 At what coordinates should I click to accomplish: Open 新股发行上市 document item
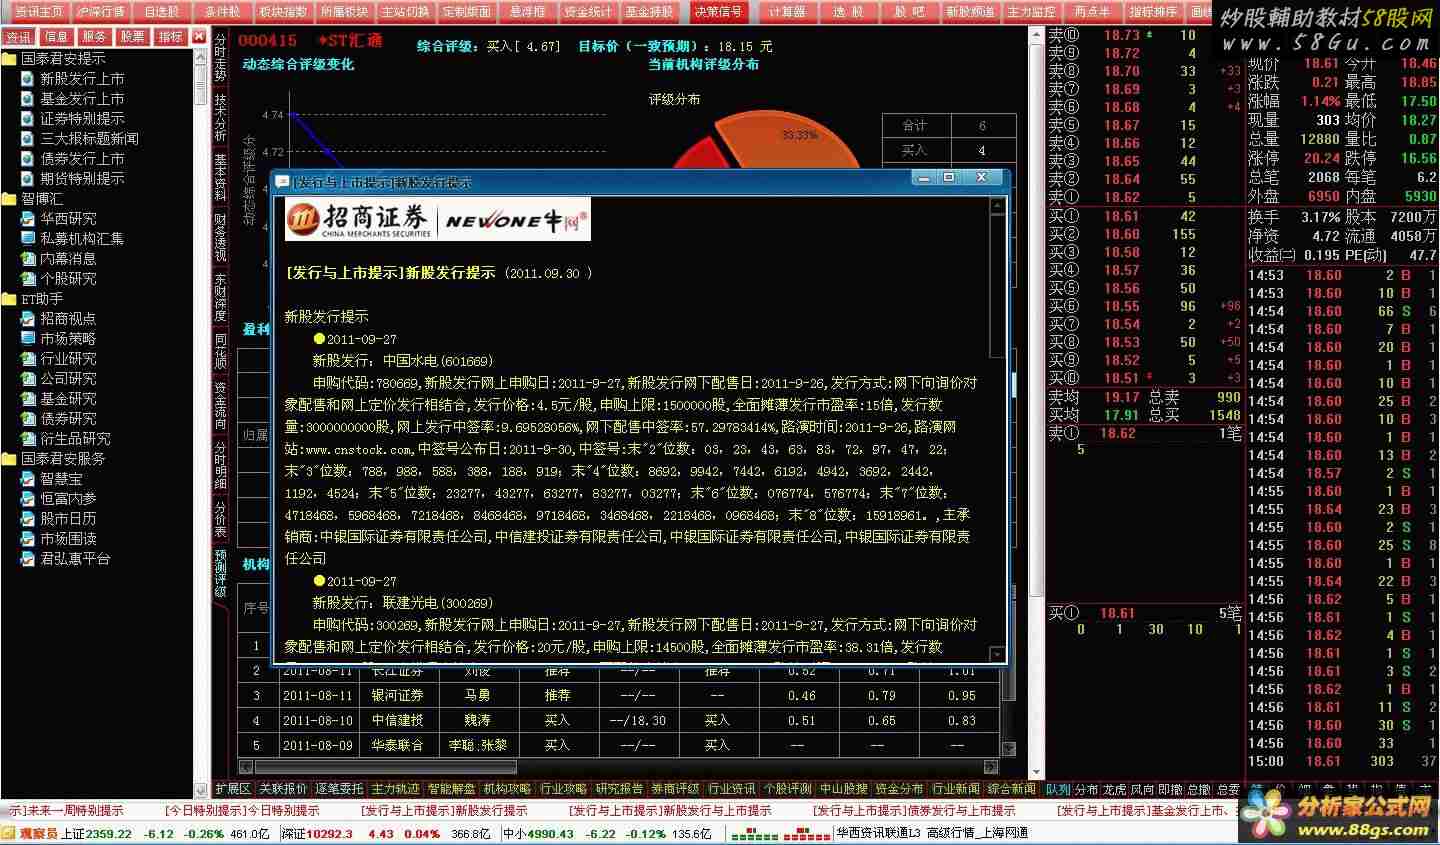click(x=82, y=79)
